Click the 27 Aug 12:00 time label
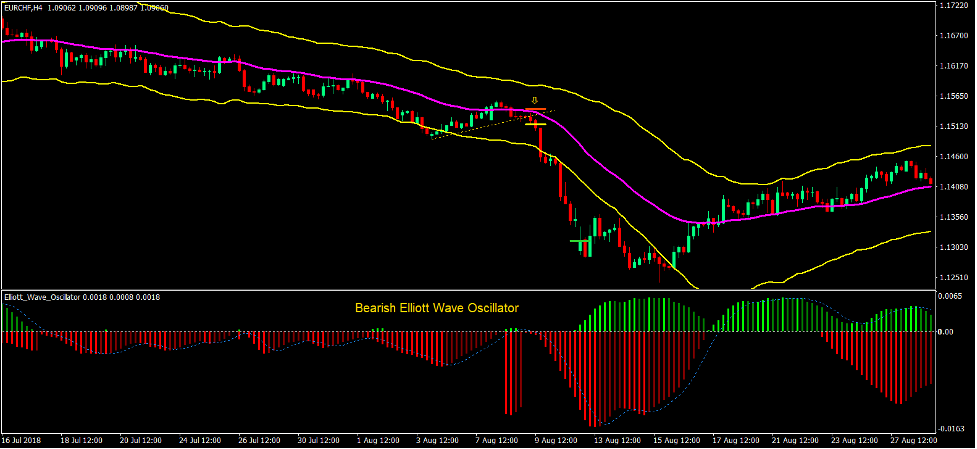The width and height of the screenshot is (977, 449). coord(914,440)
